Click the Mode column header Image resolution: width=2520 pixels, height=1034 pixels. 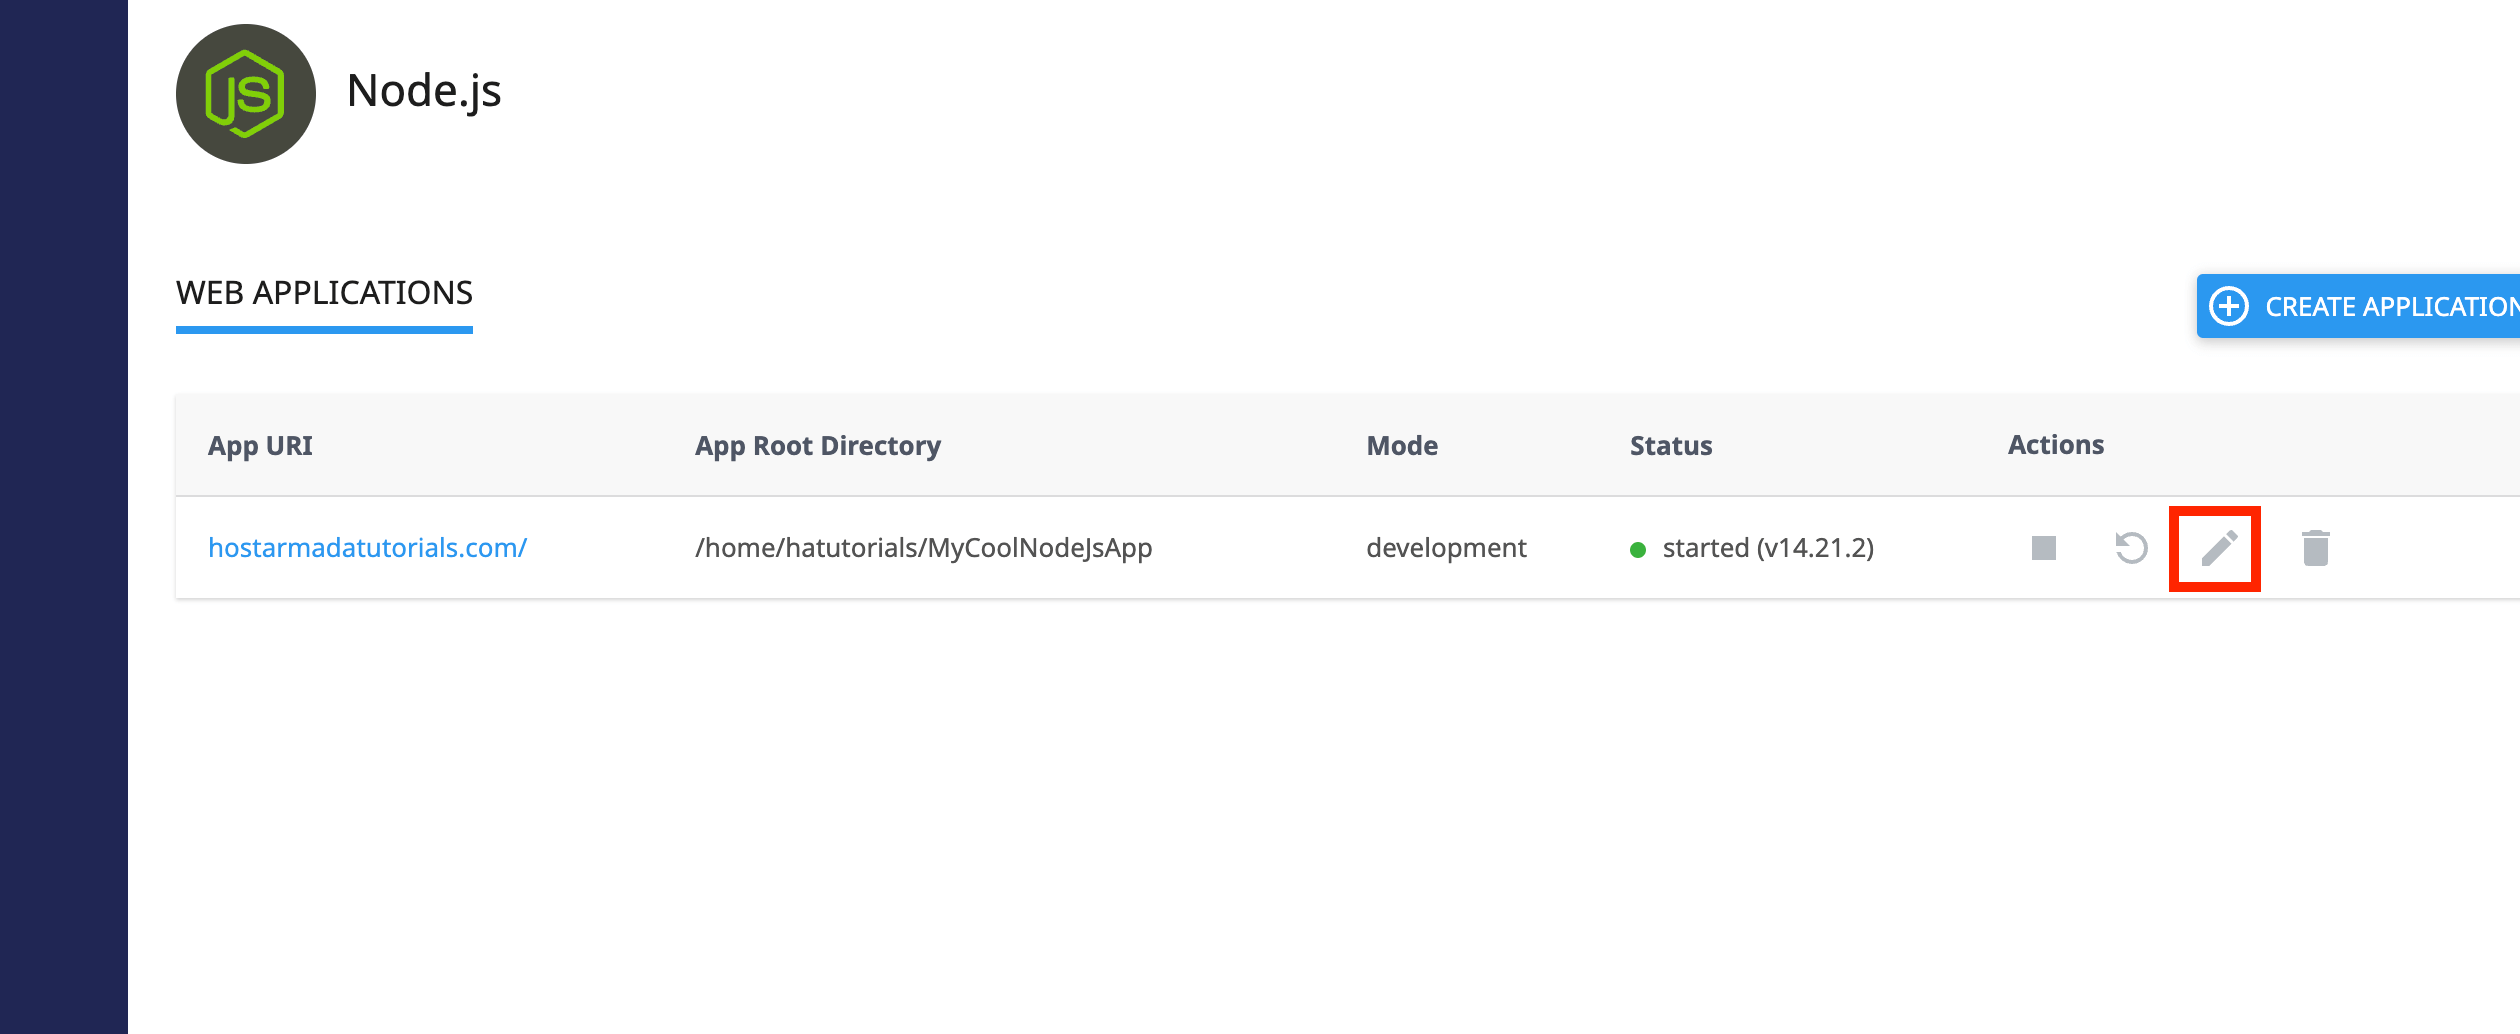click(x=1402, y=446)
